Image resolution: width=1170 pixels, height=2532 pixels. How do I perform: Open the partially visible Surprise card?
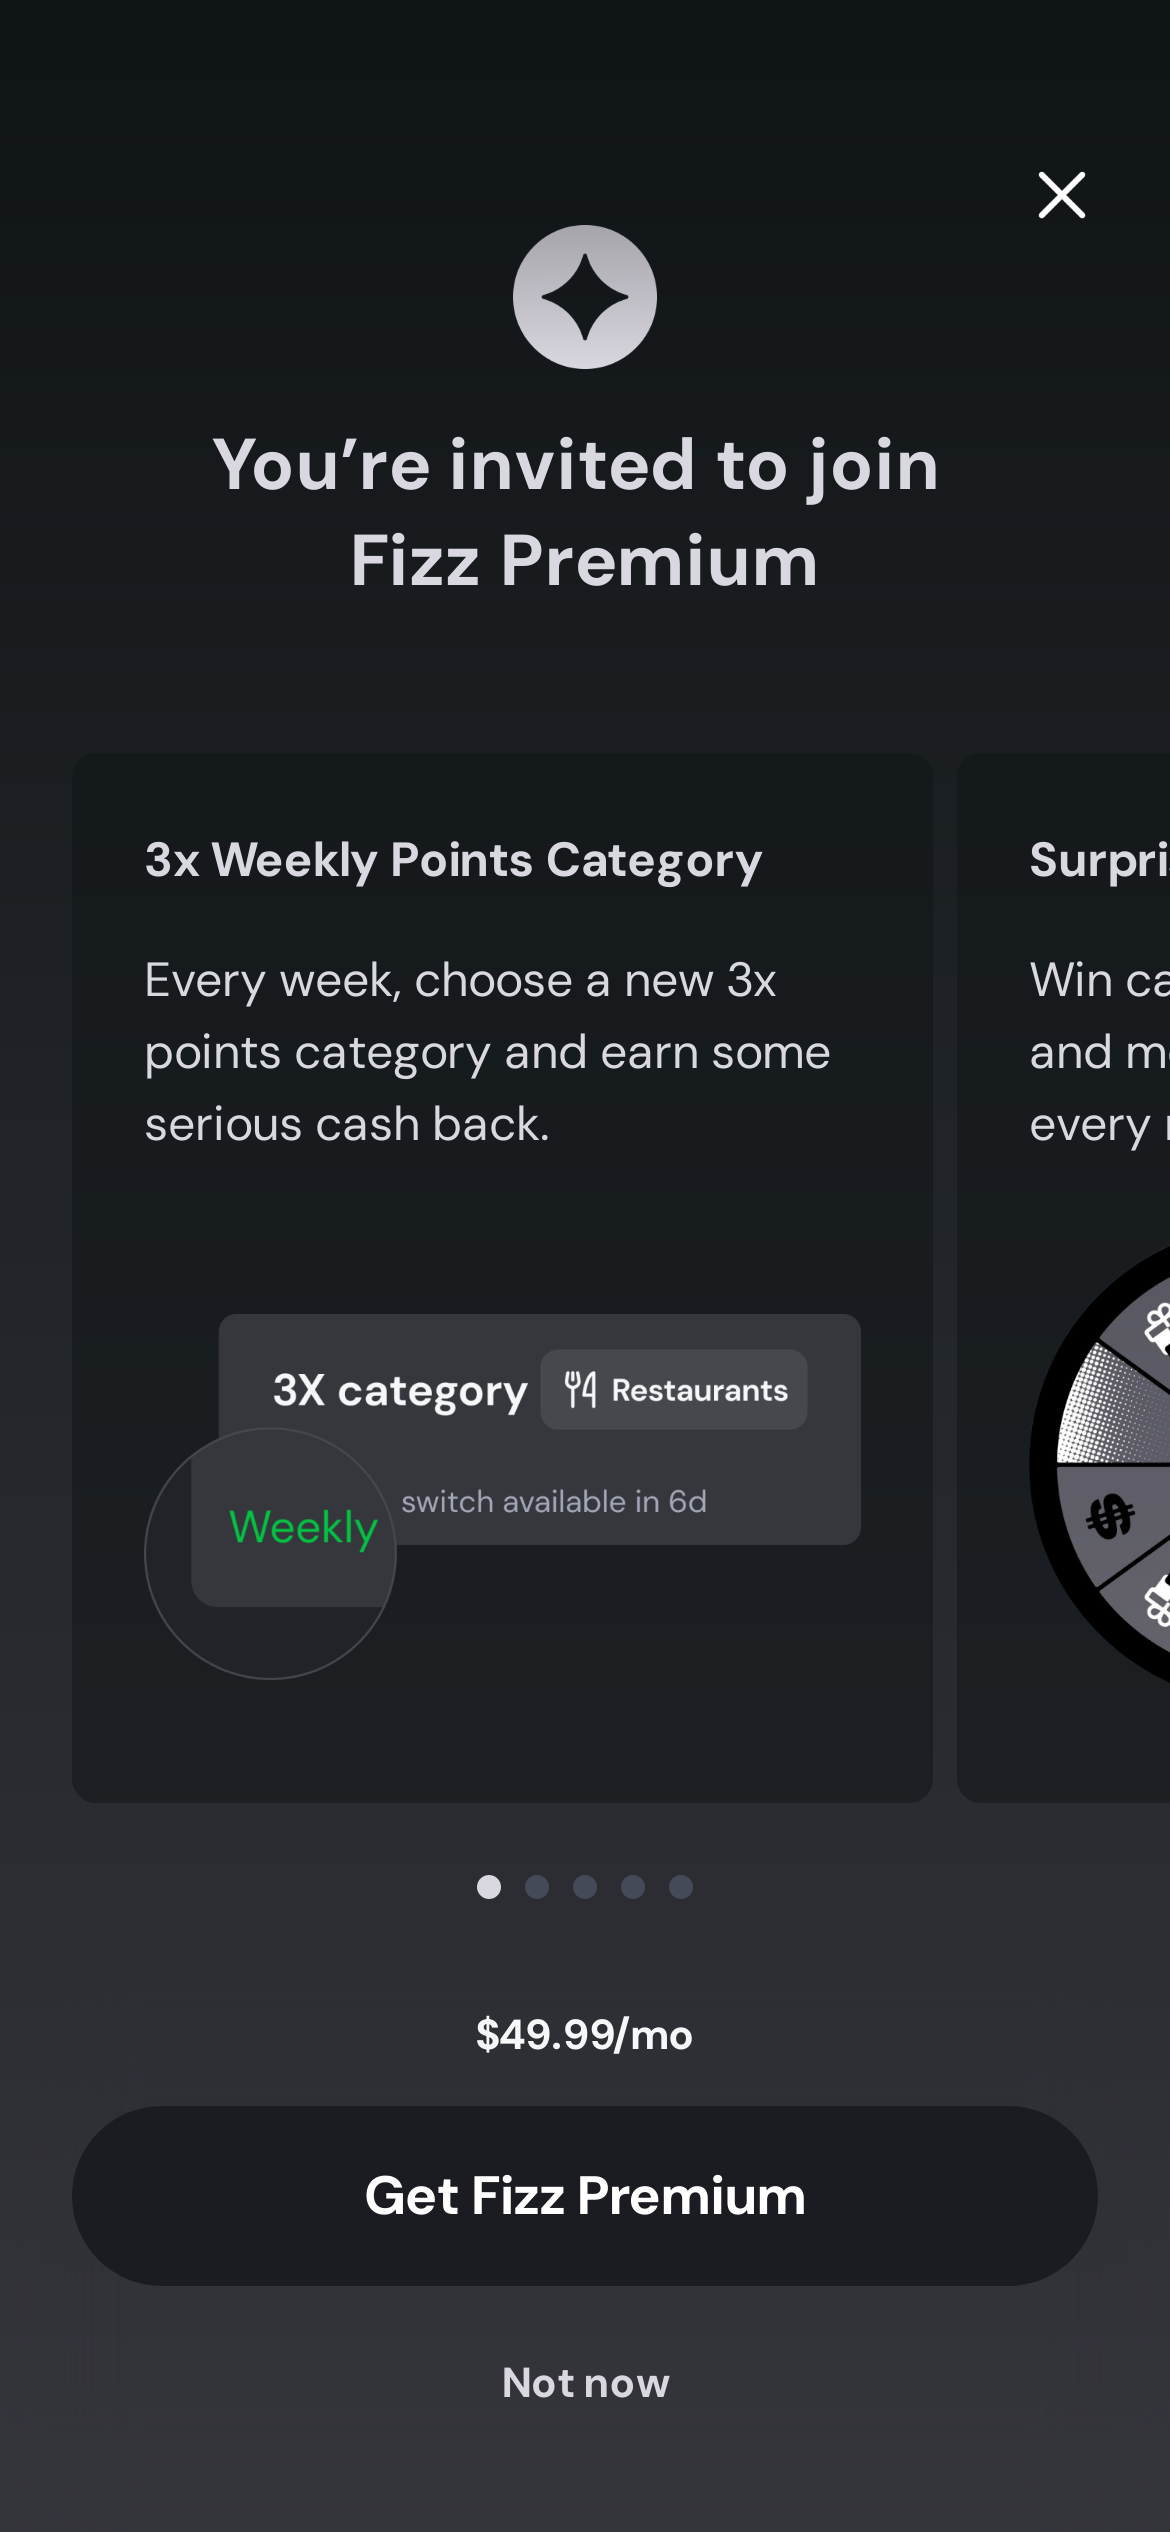point(1064,1278)
